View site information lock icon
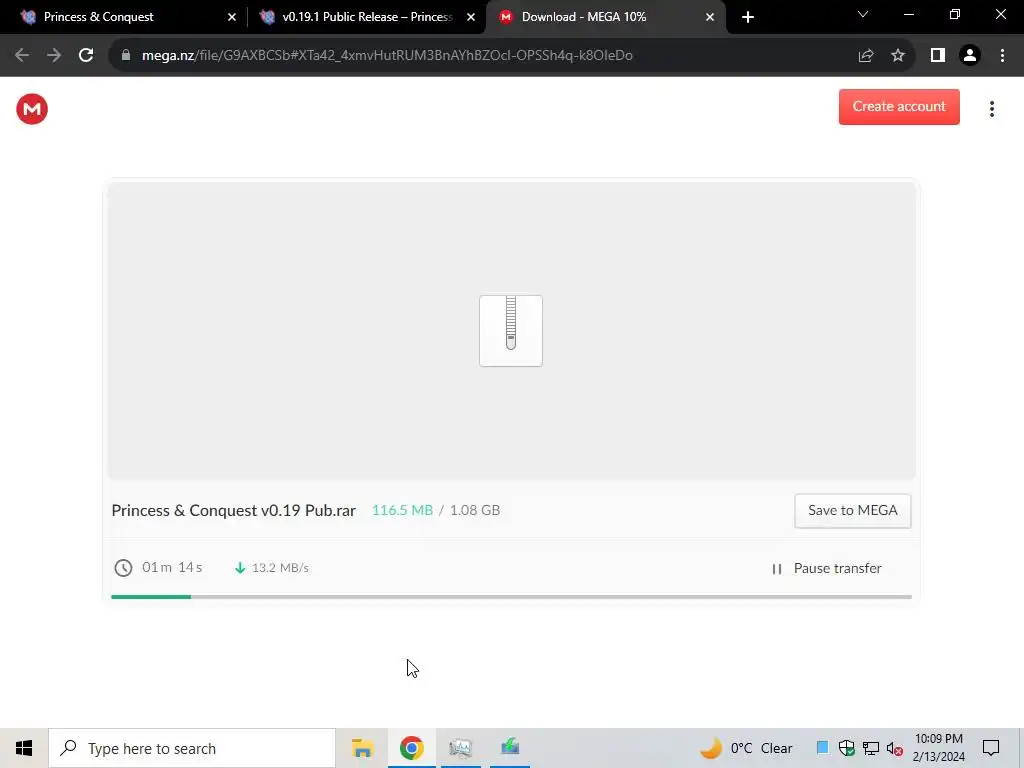The width and height of the screenshot is (1024, 768). click(x=126, y=56)
